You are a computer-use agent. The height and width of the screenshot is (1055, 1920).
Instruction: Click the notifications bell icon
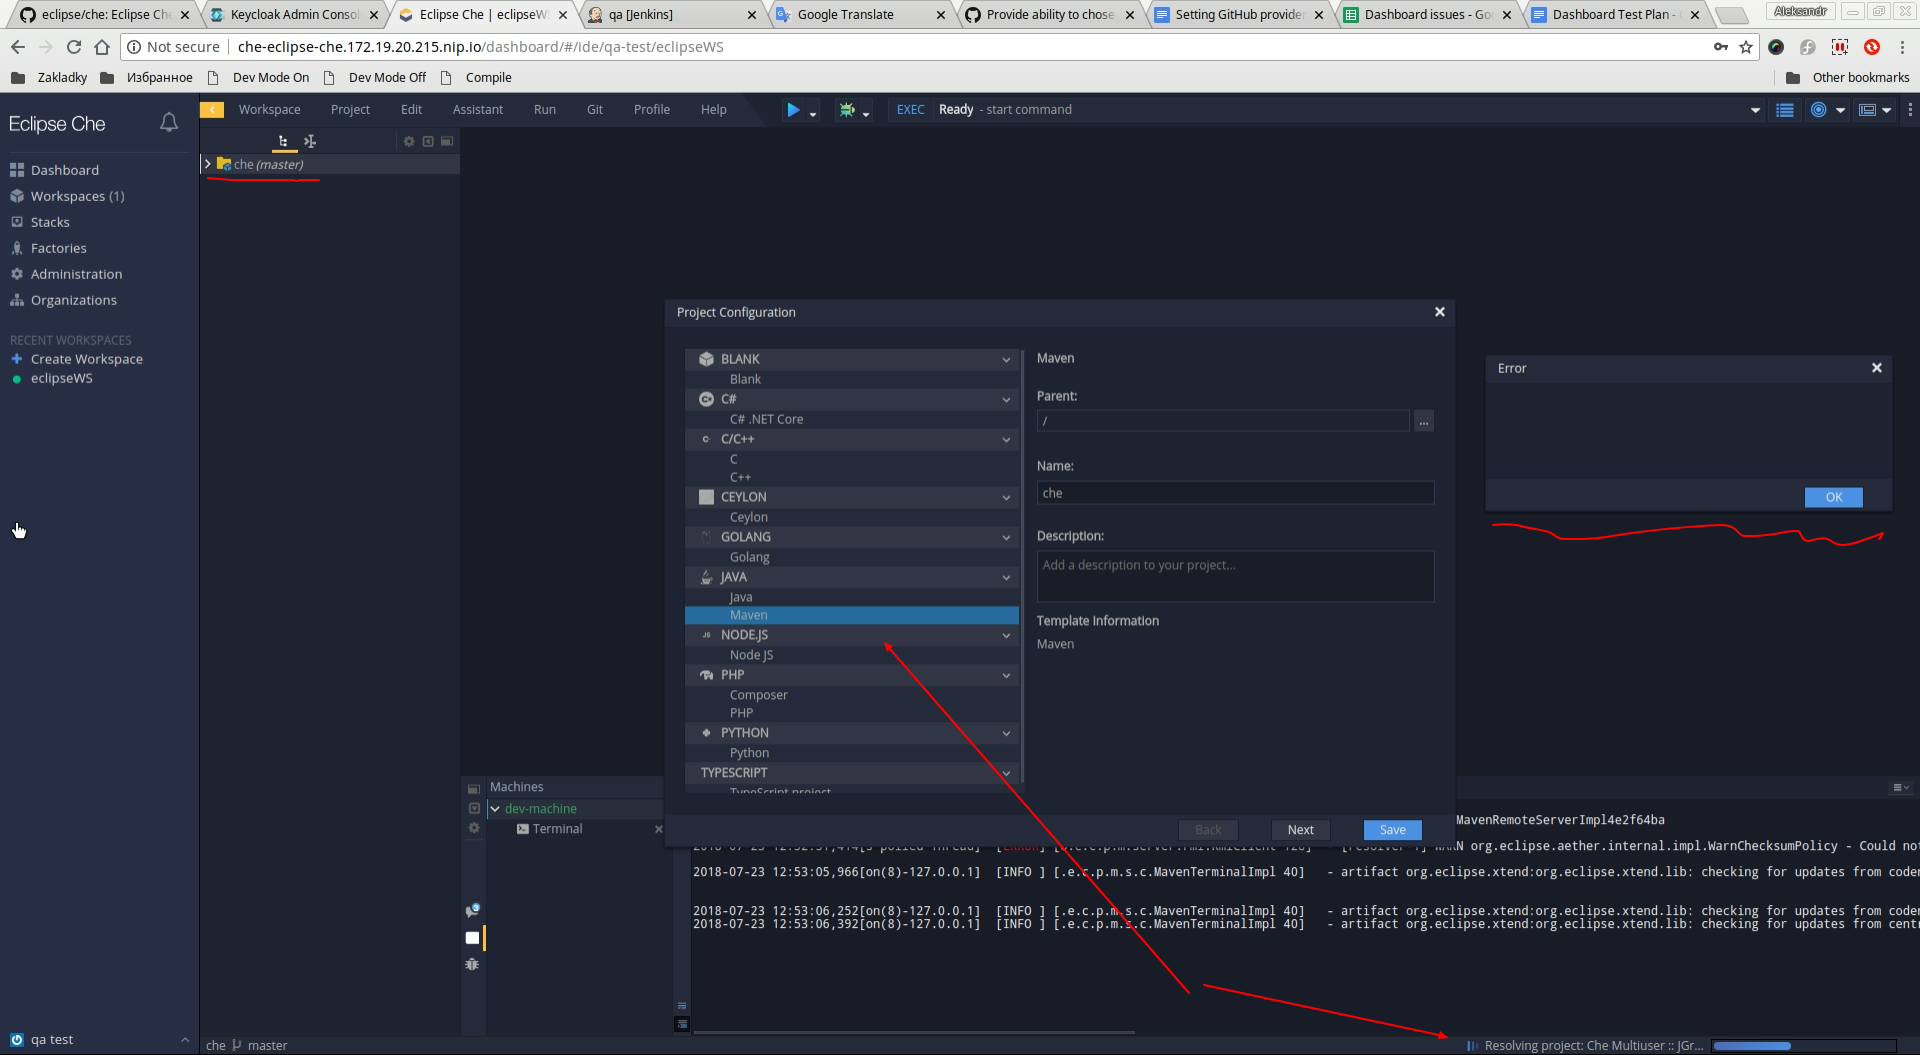pyautogui.click(x=169, y=121)
